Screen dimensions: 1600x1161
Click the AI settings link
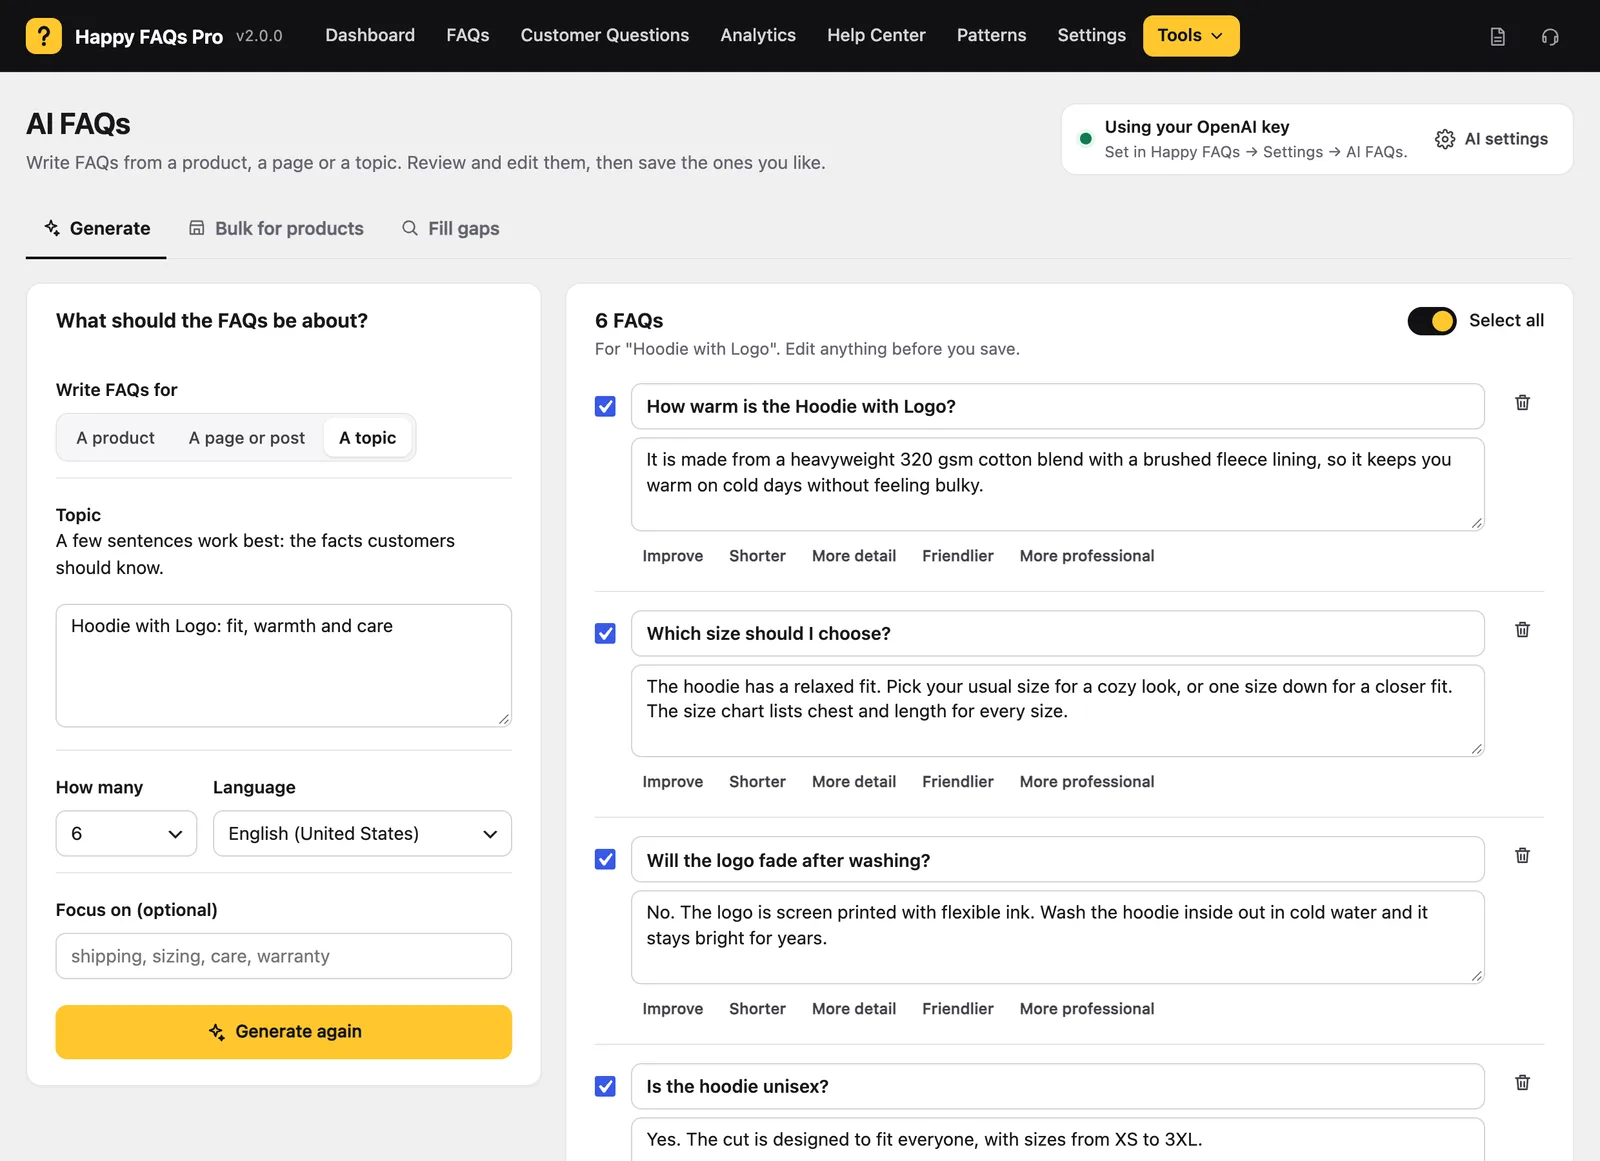1491,139
